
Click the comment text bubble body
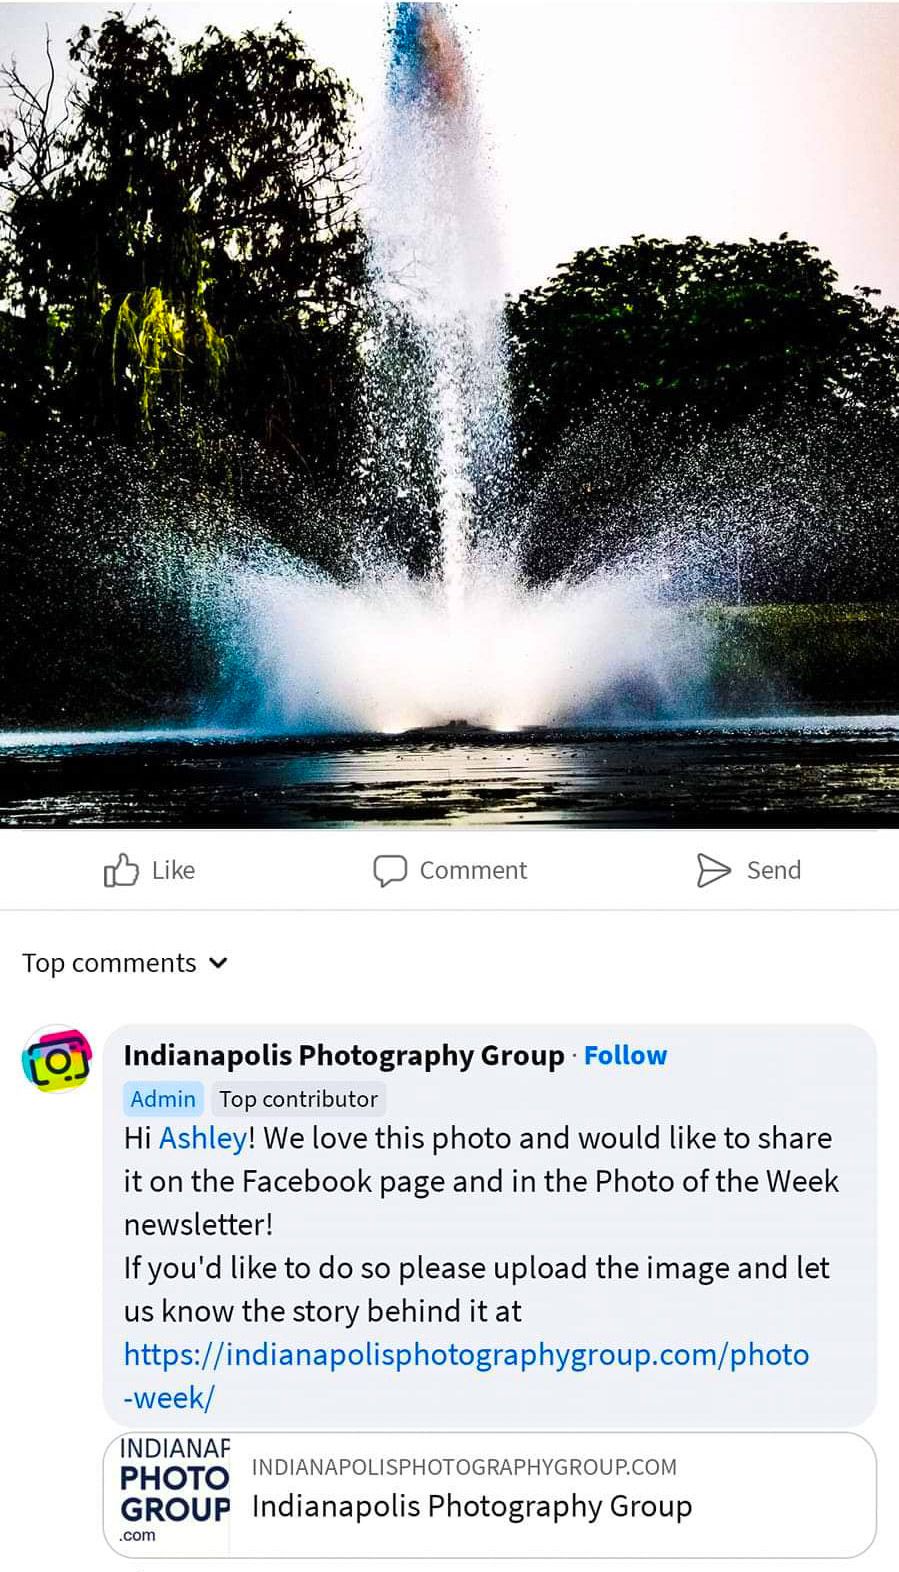pos(490,1225)
